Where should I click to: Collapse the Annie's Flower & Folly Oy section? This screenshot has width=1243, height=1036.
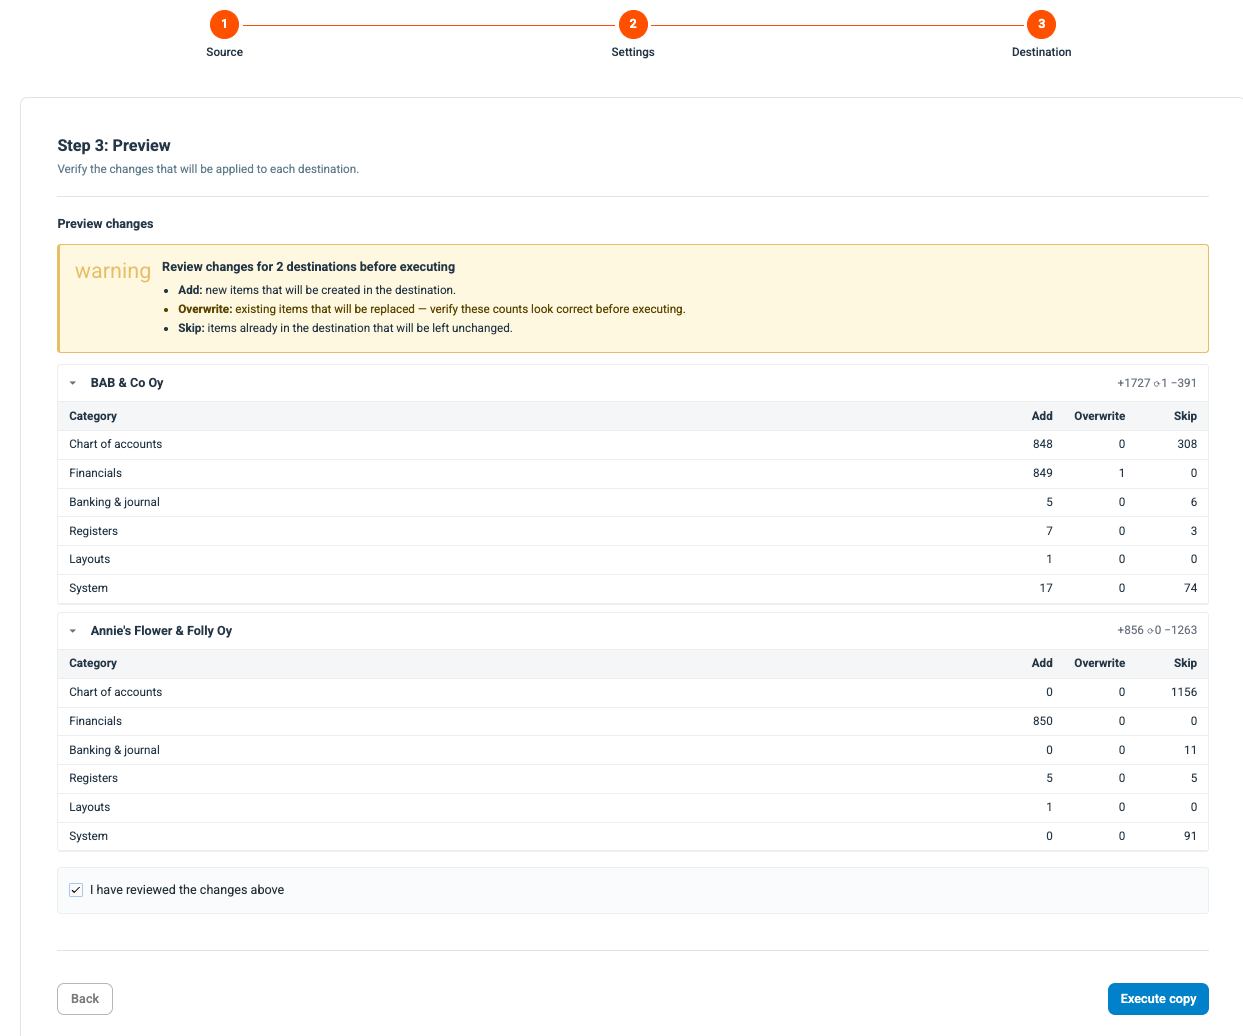[x=73, y=631]
